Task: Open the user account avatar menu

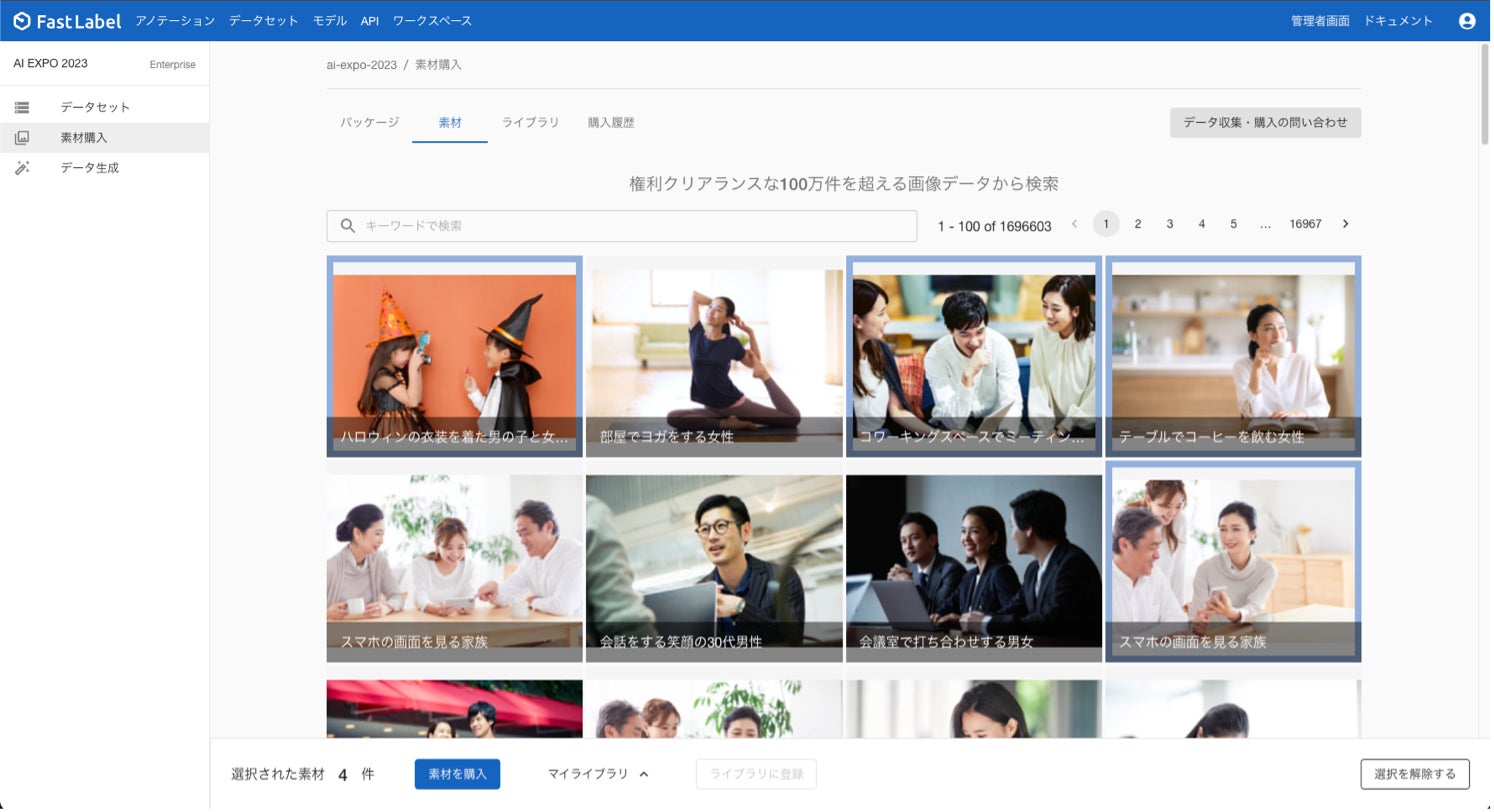Action: (x=1467, y=21)
